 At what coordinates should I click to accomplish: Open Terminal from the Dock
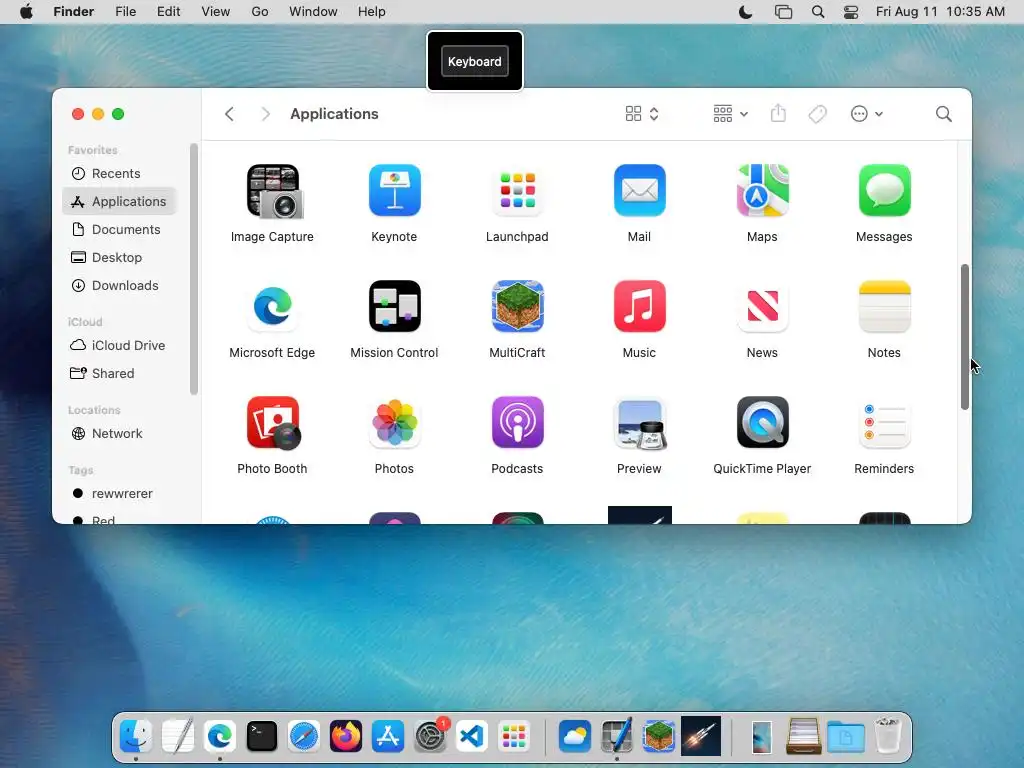(262, 737)
